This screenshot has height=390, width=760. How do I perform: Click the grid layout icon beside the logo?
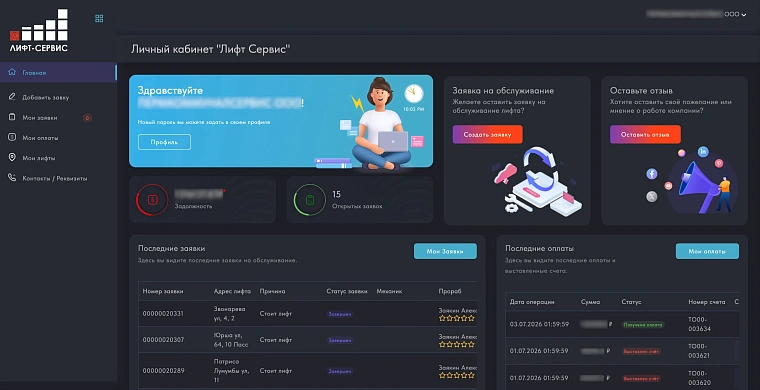point(99,18)
